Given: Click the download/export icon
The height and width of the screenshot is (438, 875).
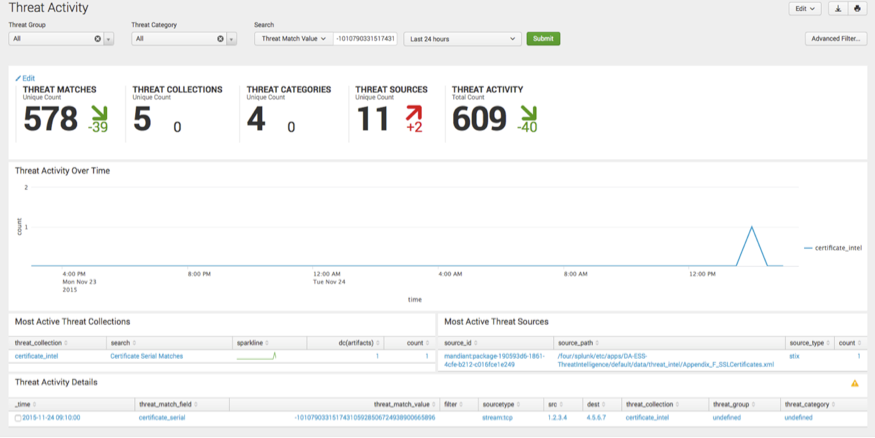Looking at the screenshot, I should click(x=838, y=9).
